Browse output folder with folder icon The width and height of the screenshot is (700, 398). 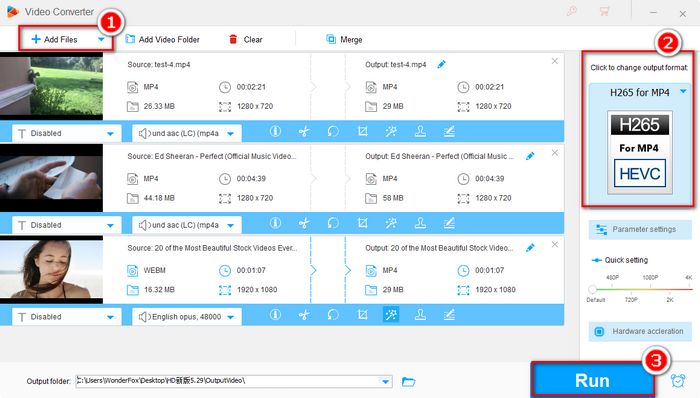(x=408, y=381)
